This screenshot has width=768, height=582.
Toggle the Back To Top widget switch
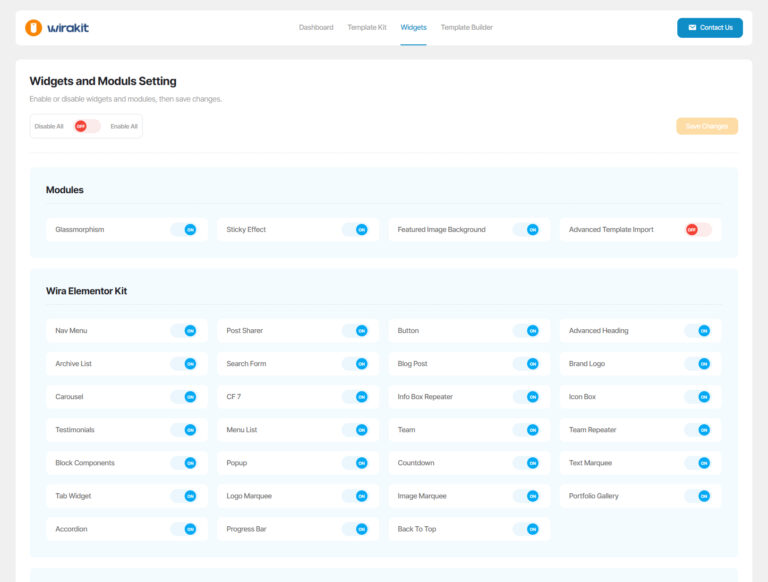526,529
